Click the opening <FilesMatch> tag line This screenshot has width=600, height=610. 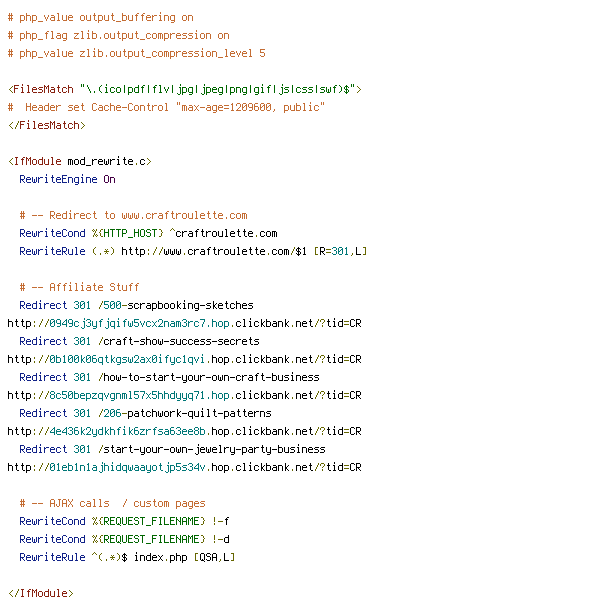[184, 89]
